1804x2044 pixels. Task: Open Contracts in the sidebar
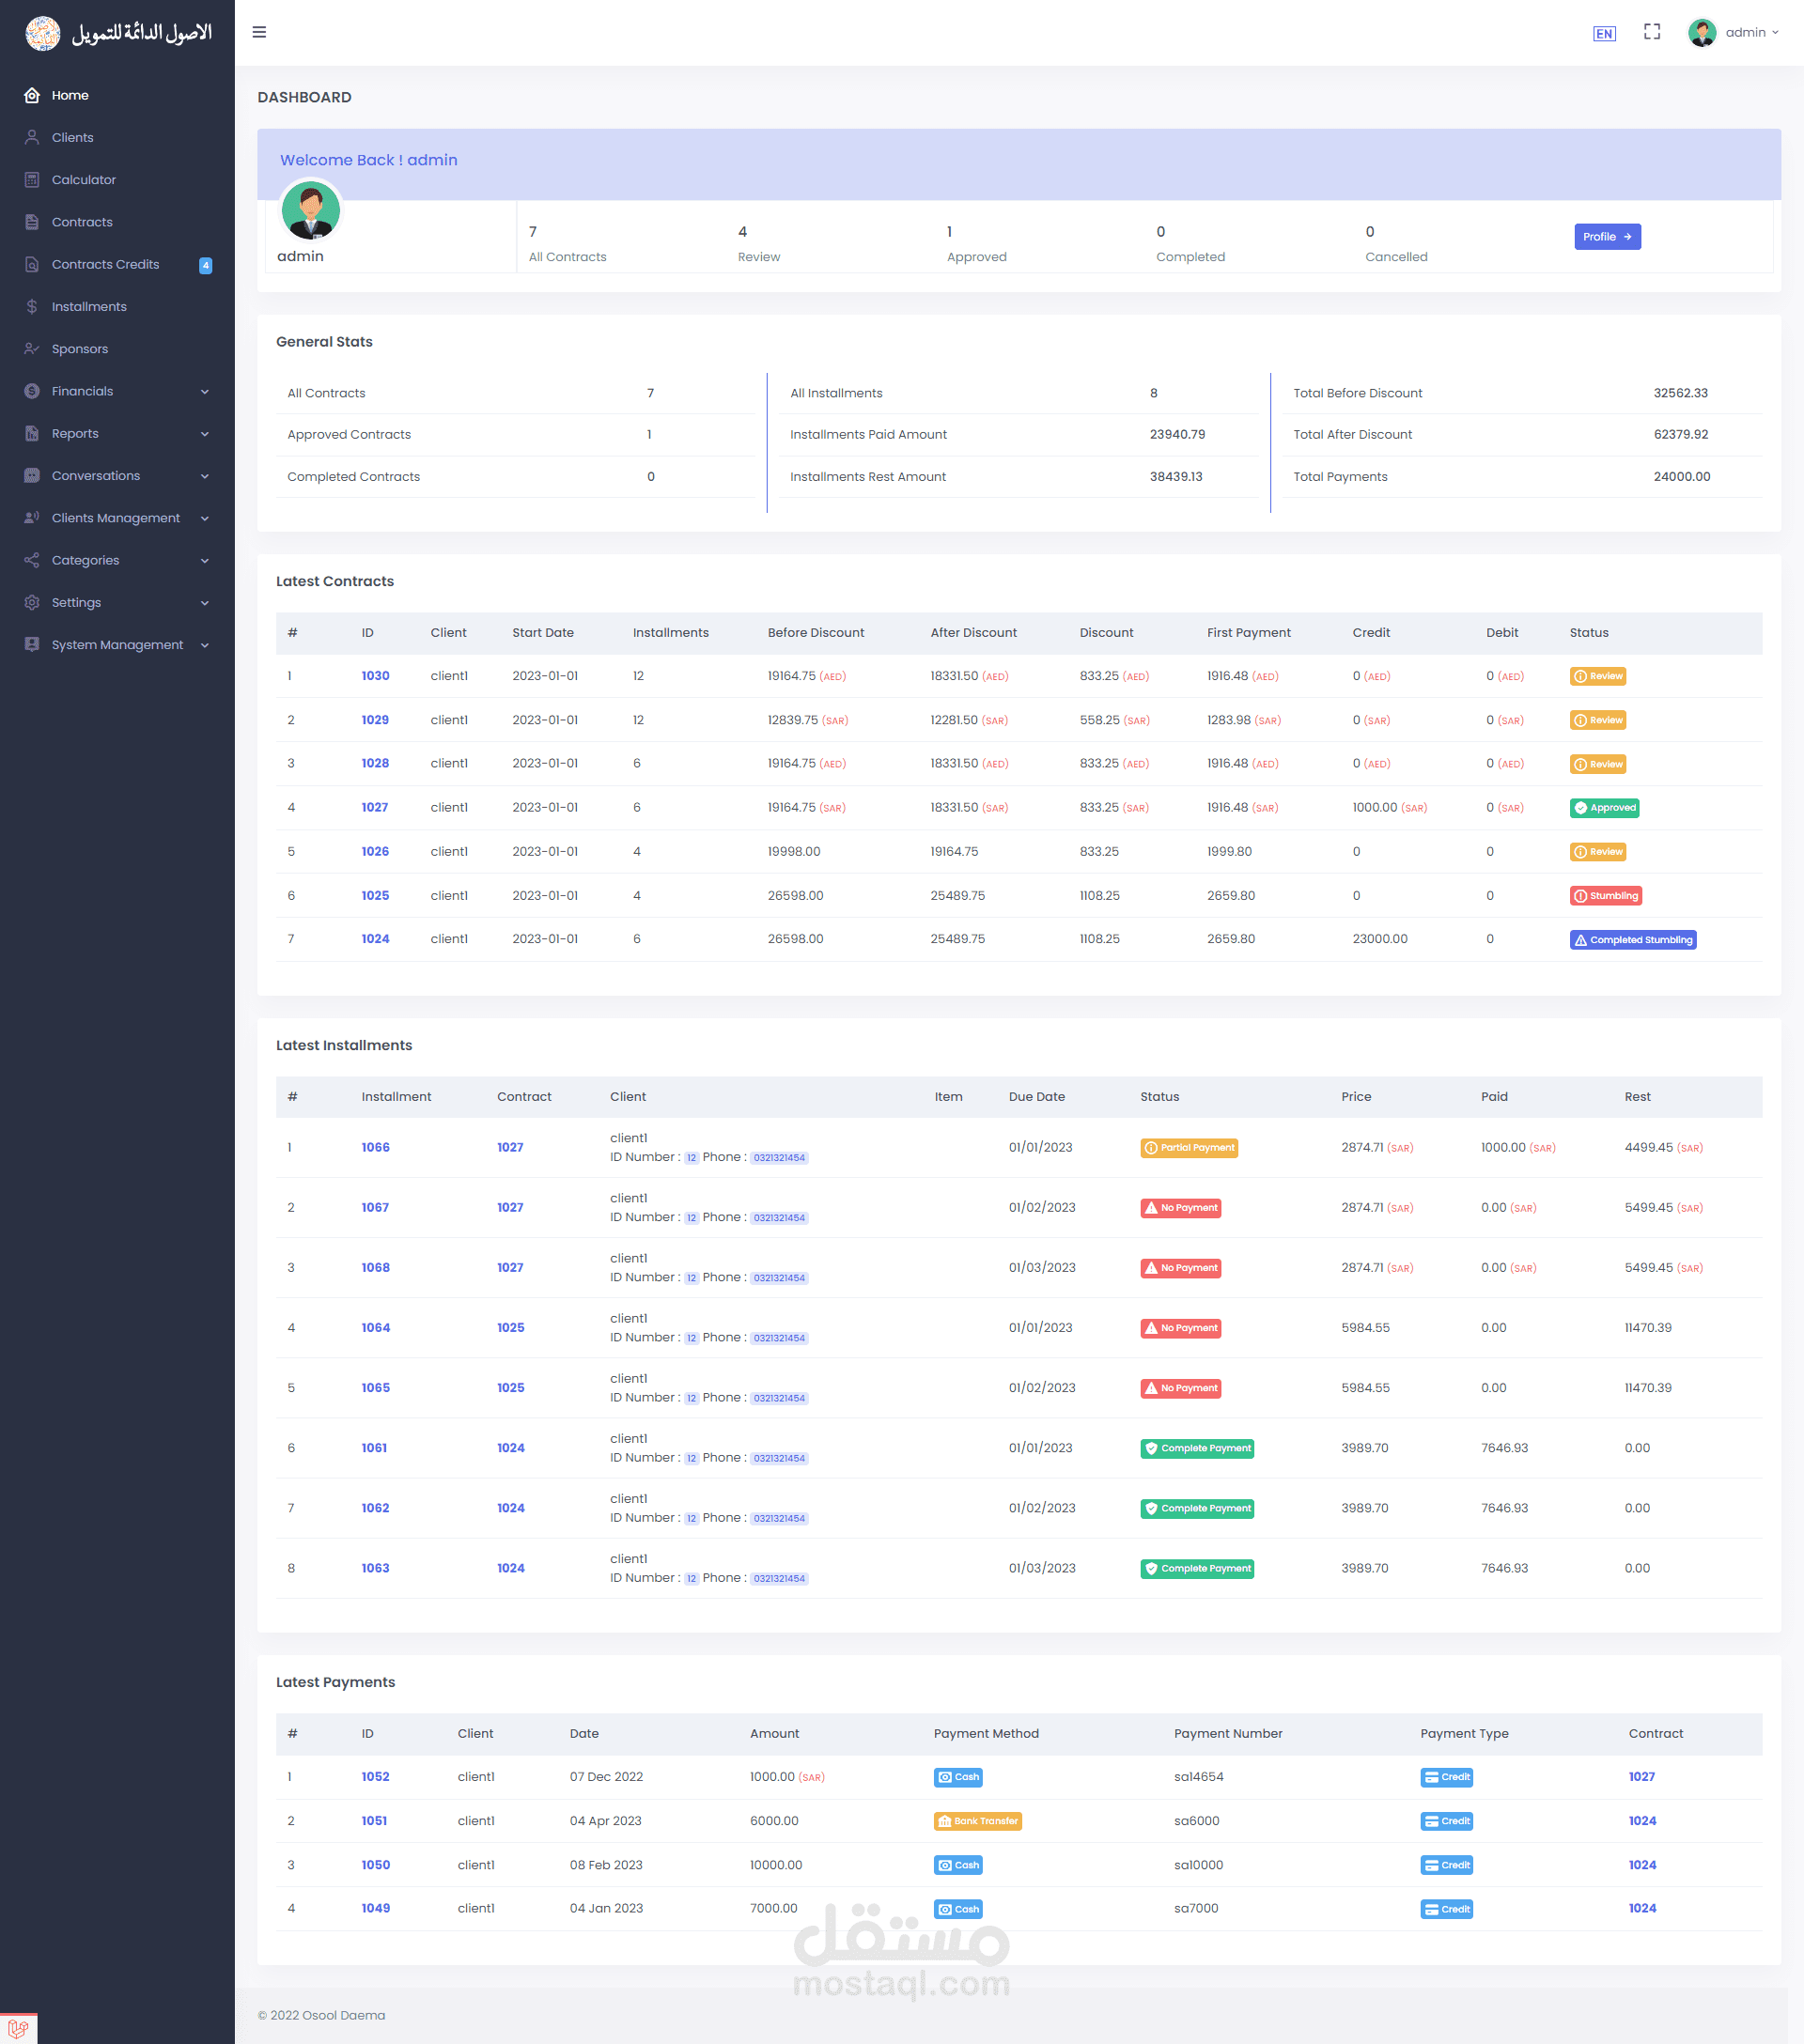point(82,222)
